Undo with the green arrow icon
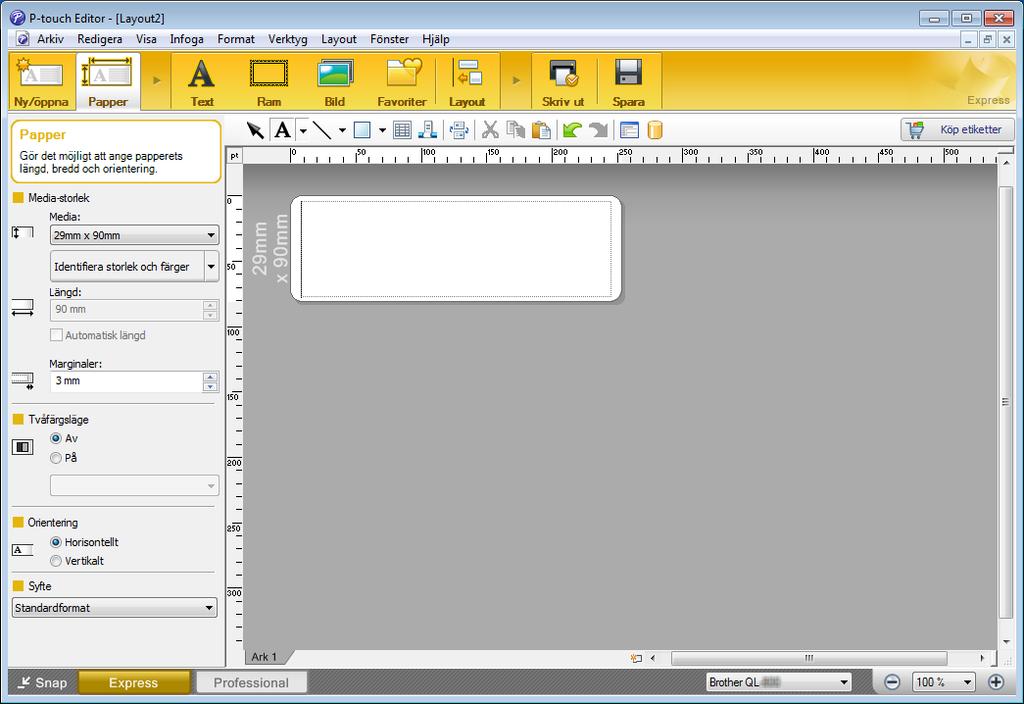The image size is (1024, 704). click(573, 130)
